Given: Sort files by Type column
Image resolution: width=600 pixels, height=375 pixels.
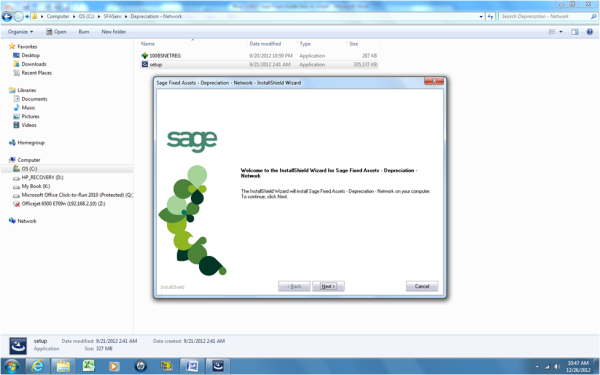Looking at the screenshot, I should [305, 44].
